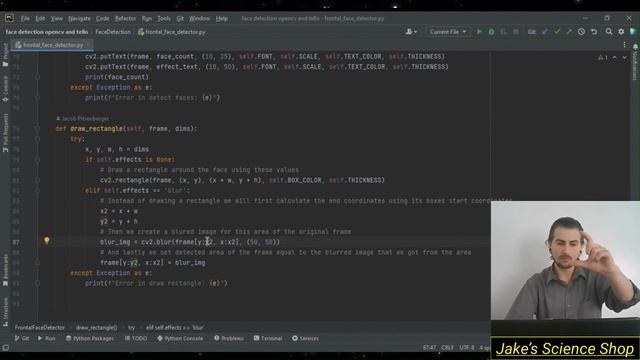Viewport: 640px width, 360px height.
Task: Open the Refactor menu
Action: (x=125, y=18)
